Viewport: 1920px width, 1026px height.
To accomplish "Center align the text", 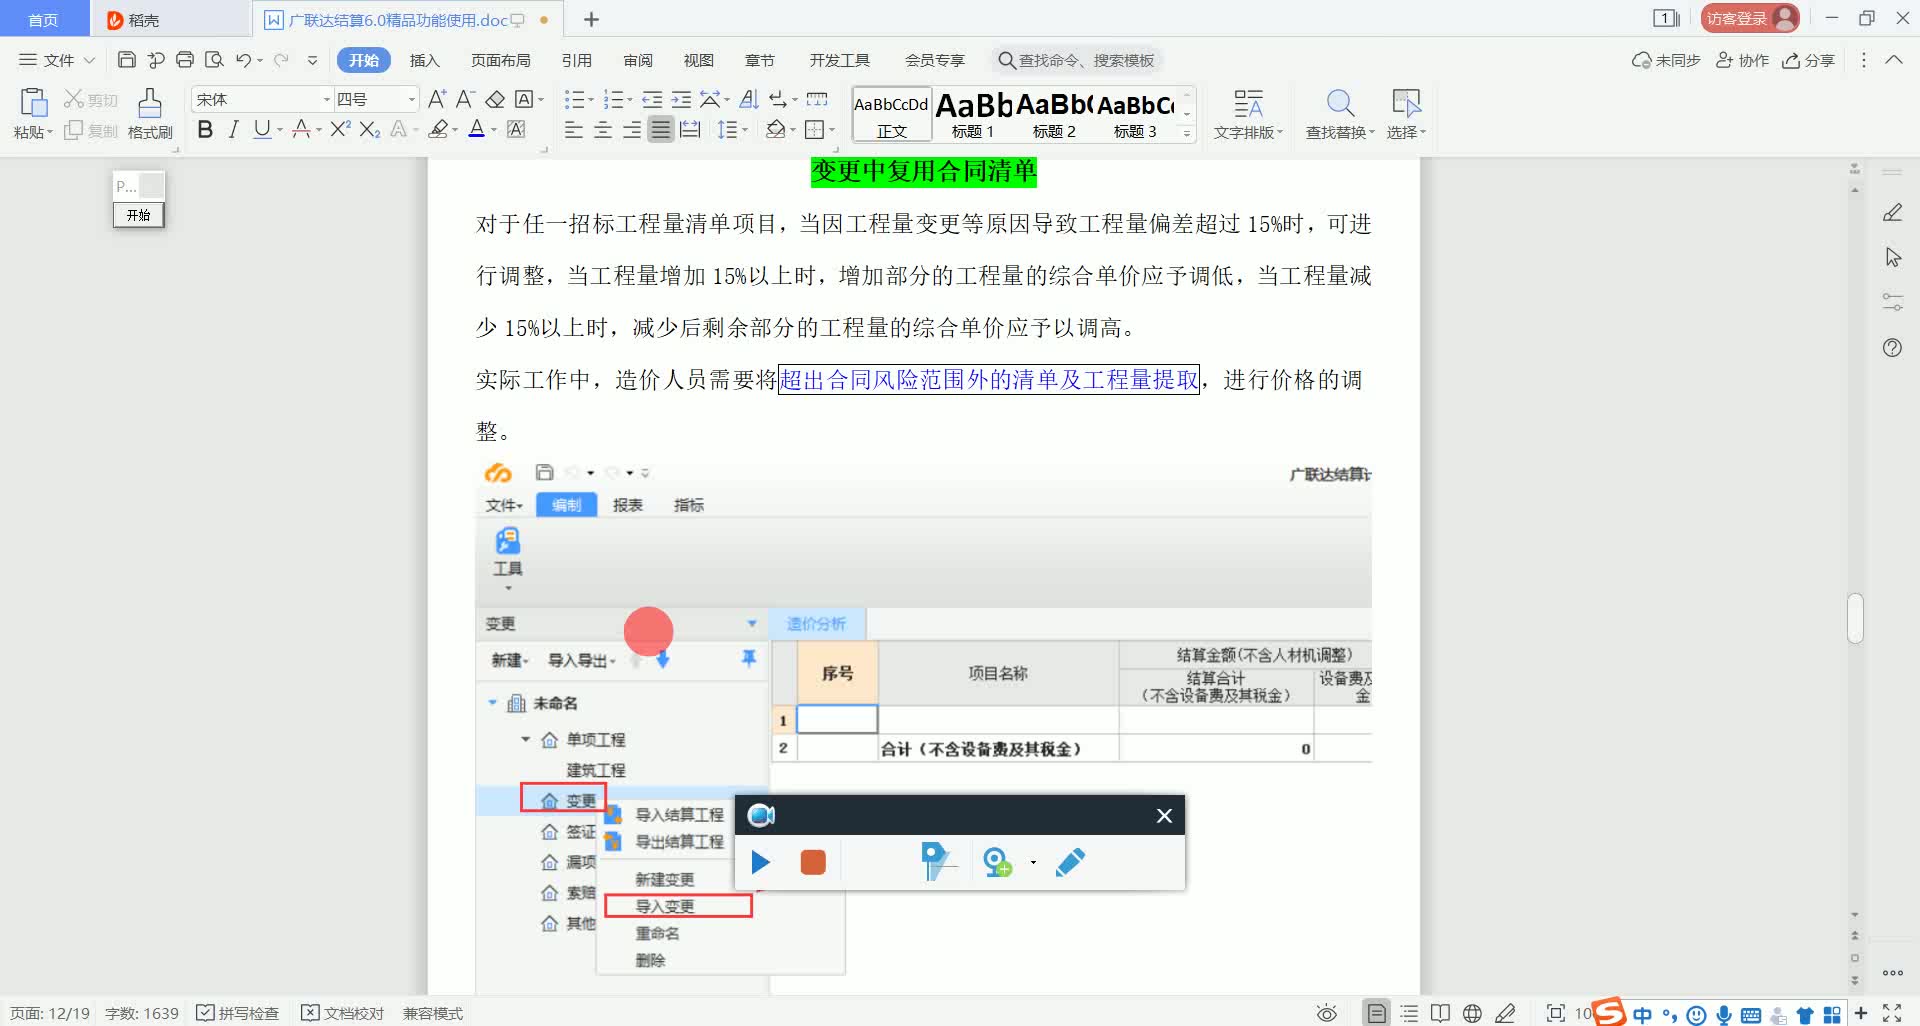I will click(603, 129).
